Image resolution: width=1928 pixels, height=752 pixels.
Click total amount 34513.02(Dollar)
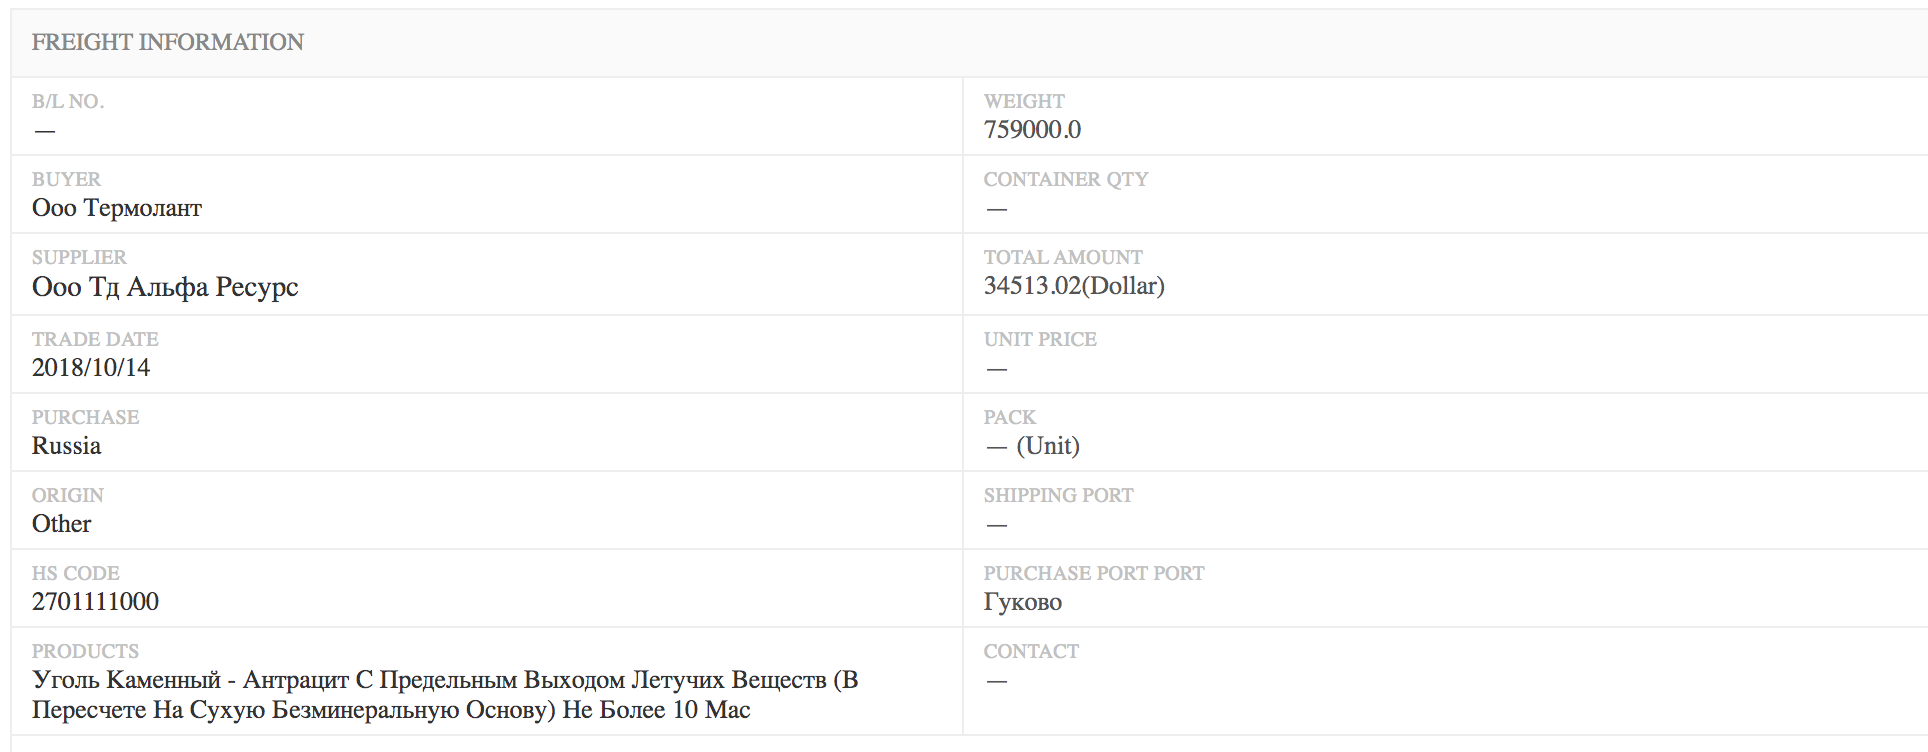1074,286
